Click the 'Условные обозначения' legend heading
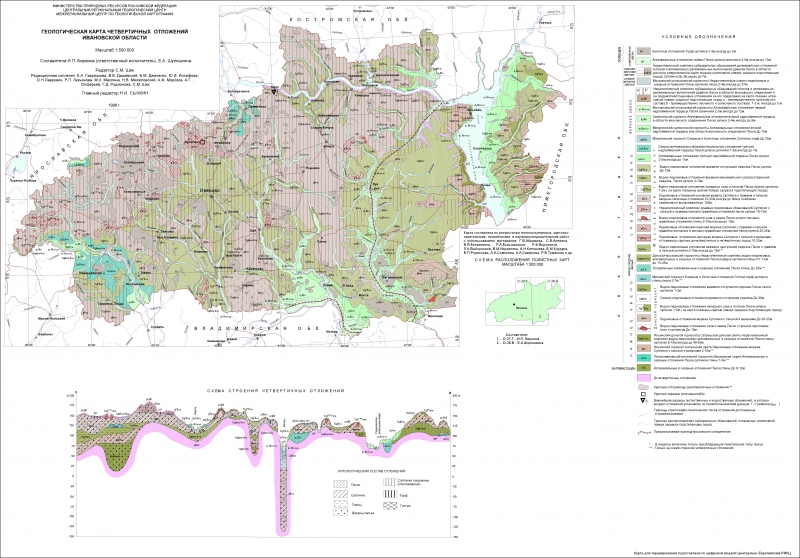The height and width of the screenshot is (558, 800). pos(698,37)
